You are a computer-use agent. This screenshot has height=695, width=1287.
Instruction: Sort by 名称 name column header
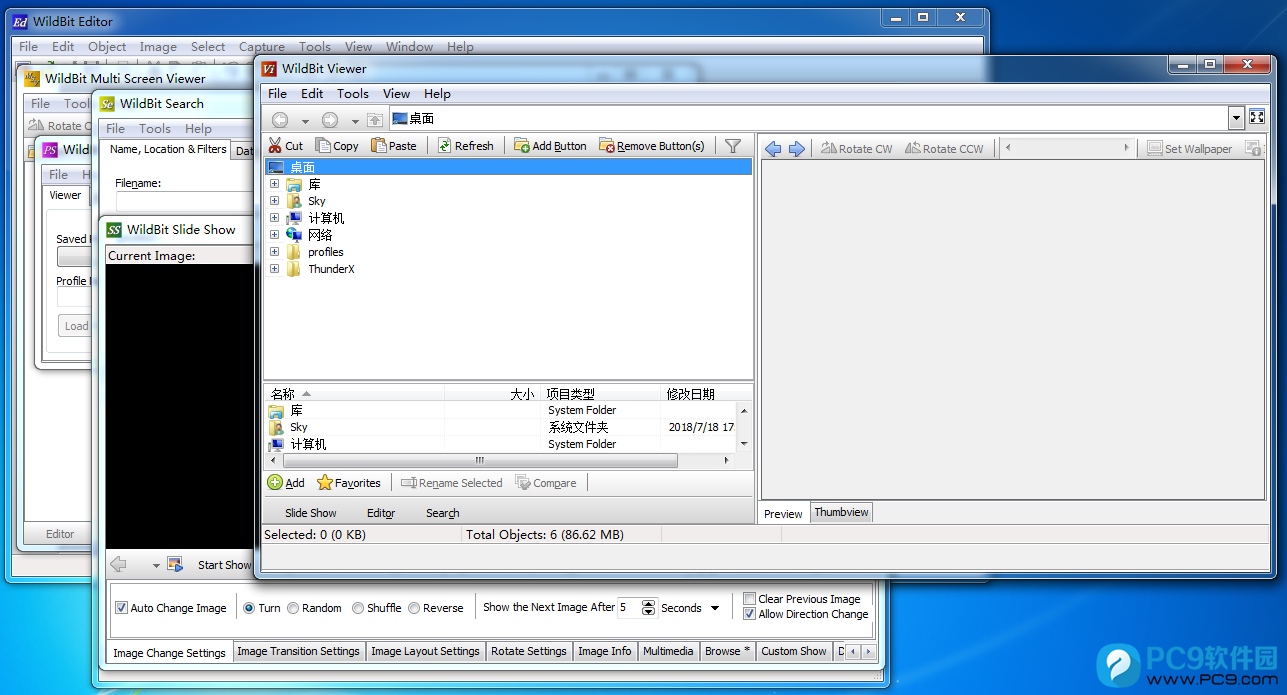pos(354,394)
